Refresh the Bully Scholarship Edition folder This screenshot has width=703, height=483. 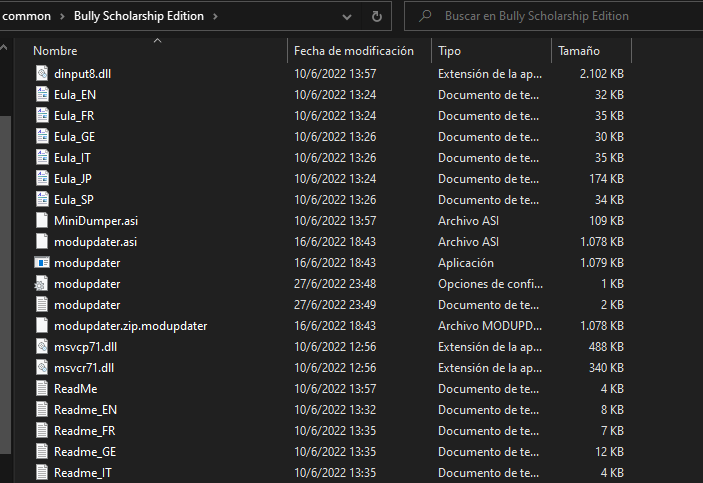[x=376, y=16]
